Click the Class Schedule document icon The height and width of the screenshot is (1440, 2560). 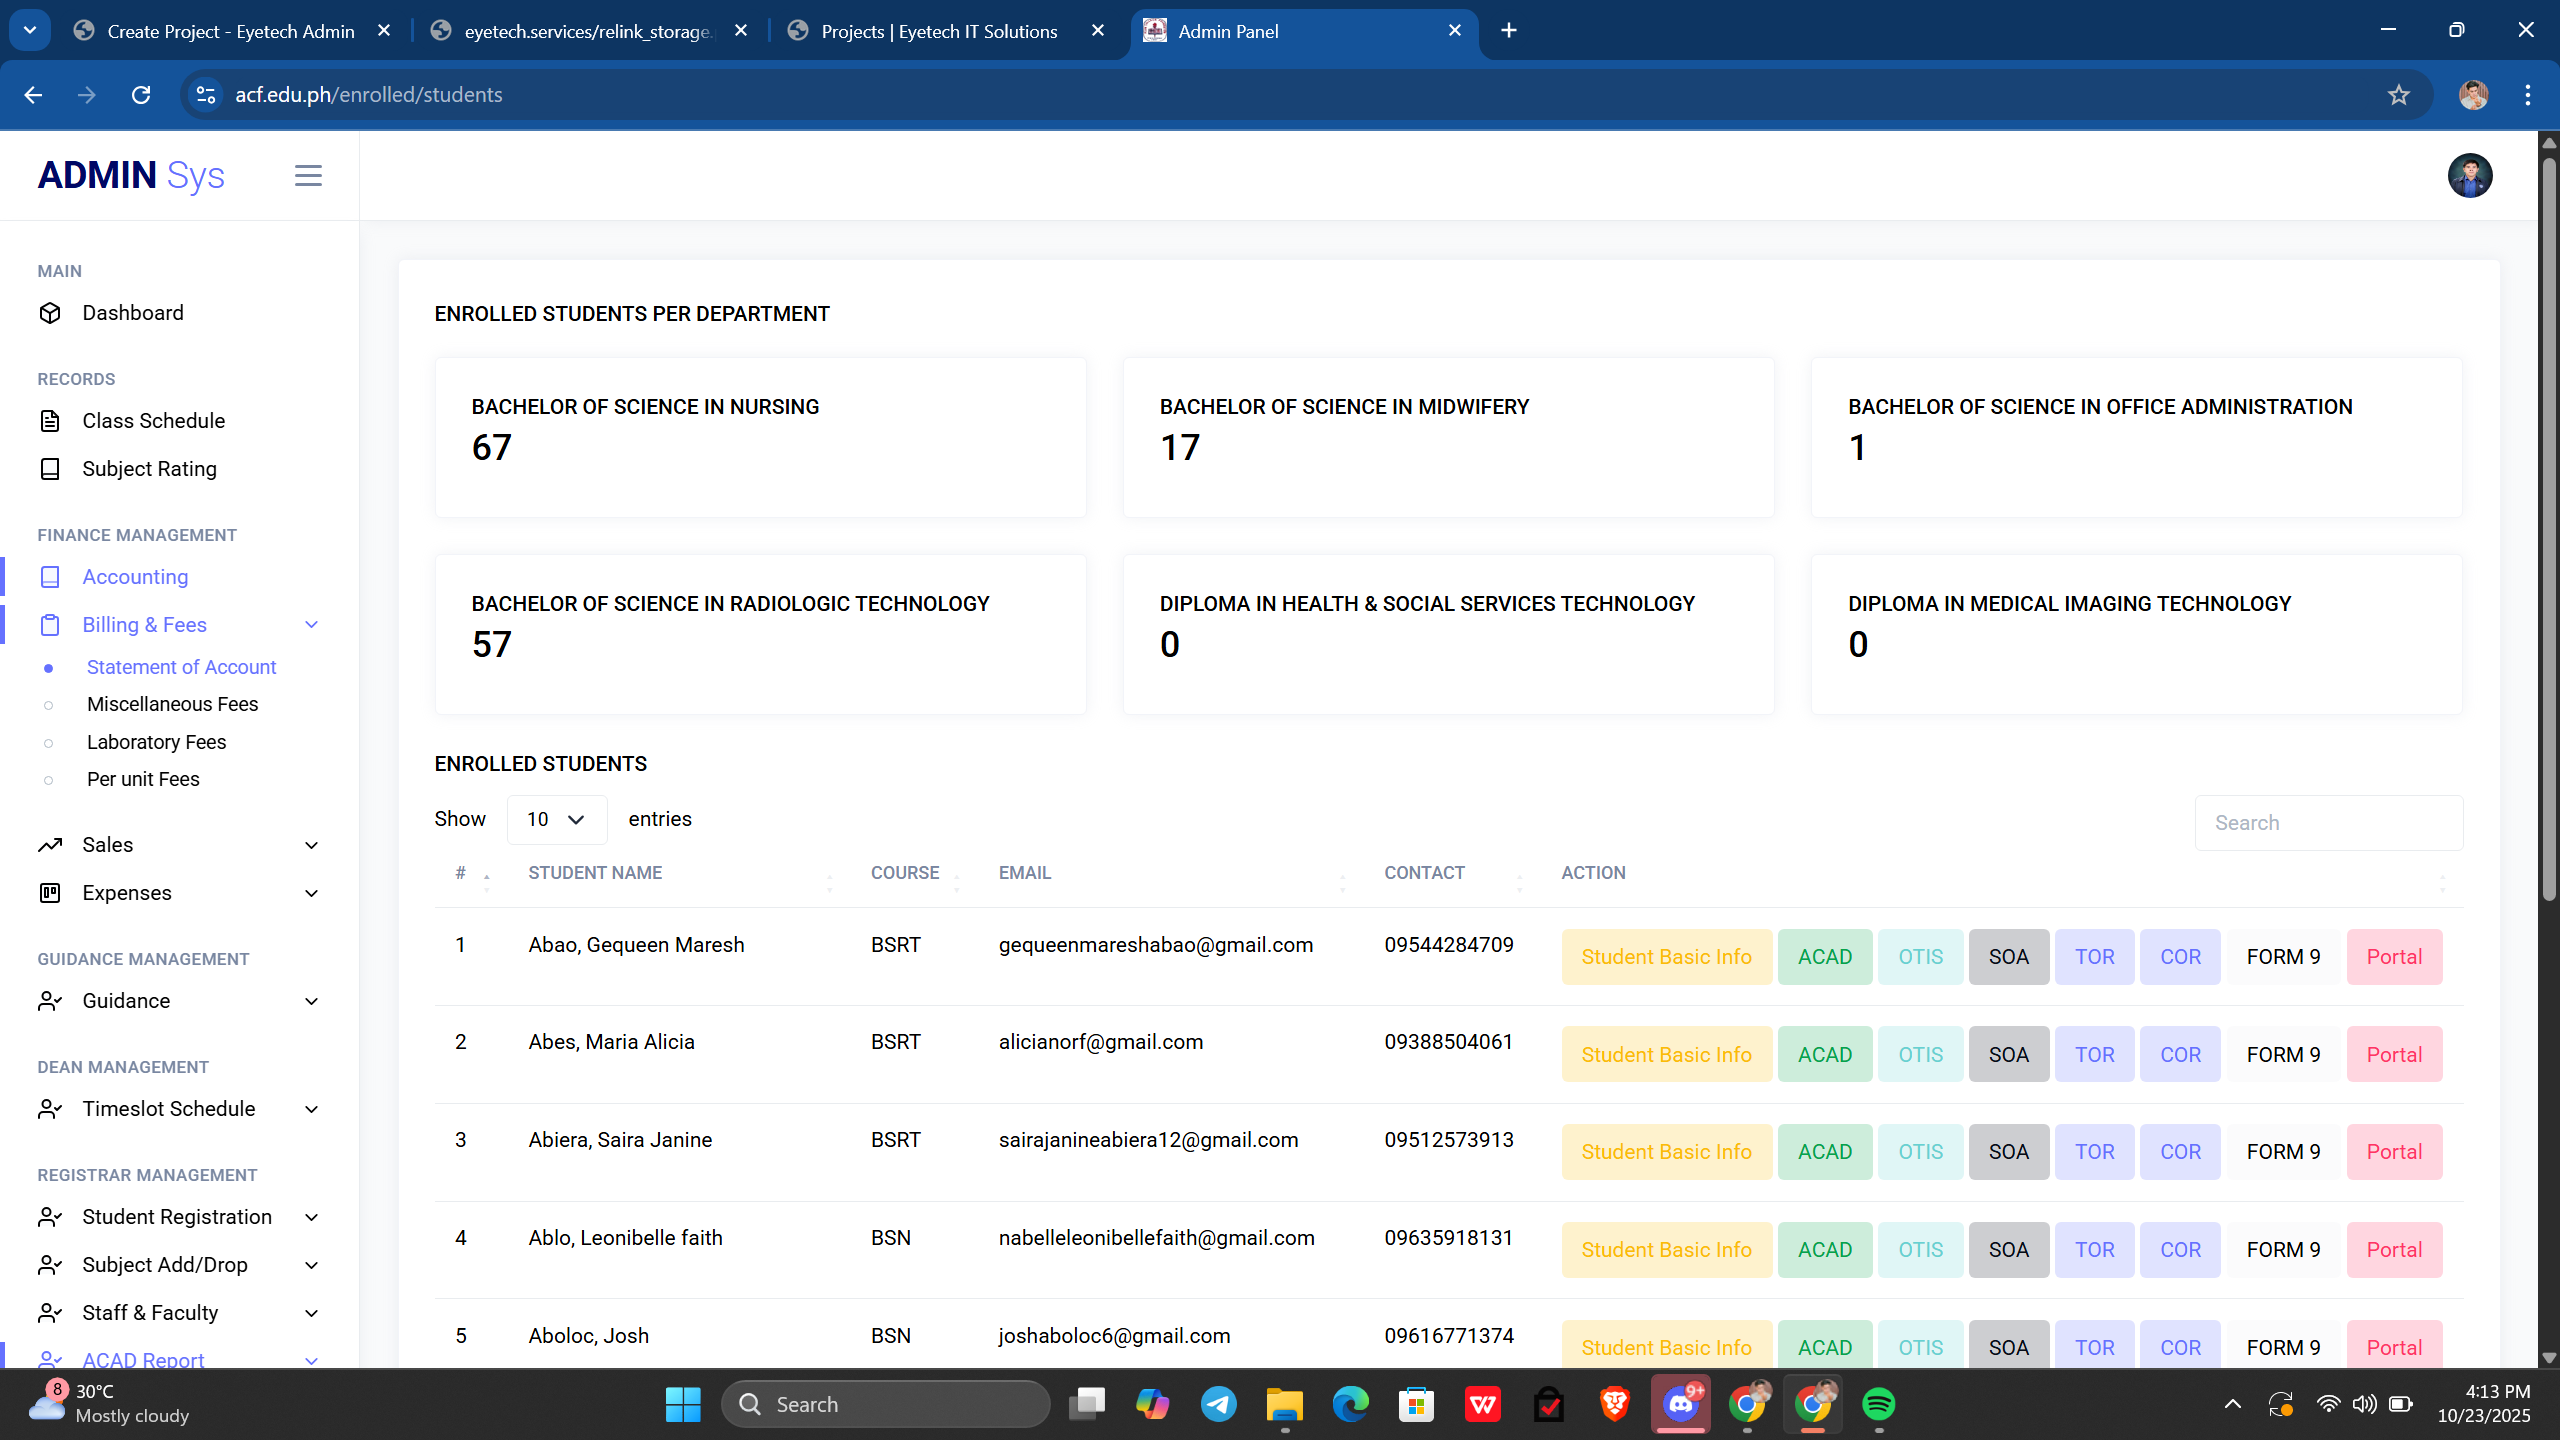coord(50,421)
